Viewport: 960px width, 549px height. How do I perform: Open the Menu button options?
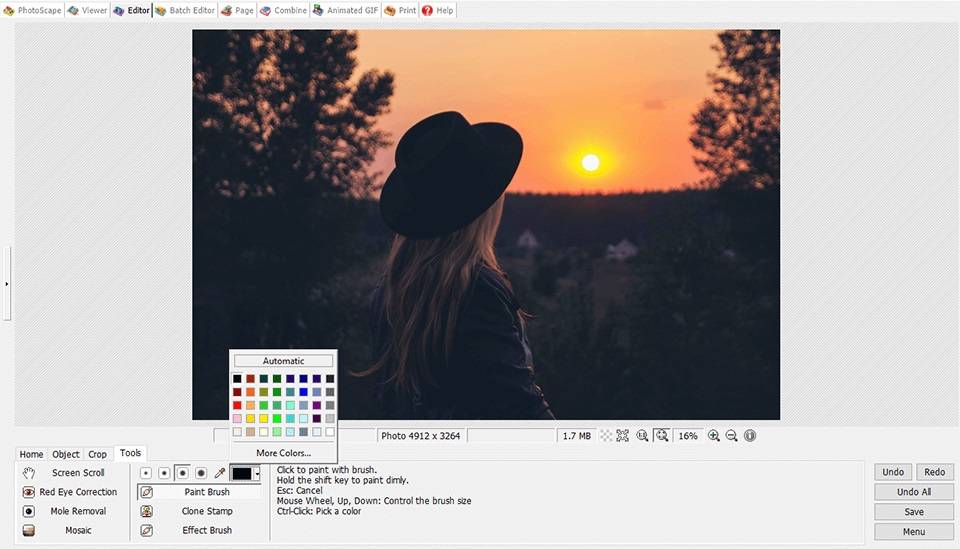pos(914,531)
